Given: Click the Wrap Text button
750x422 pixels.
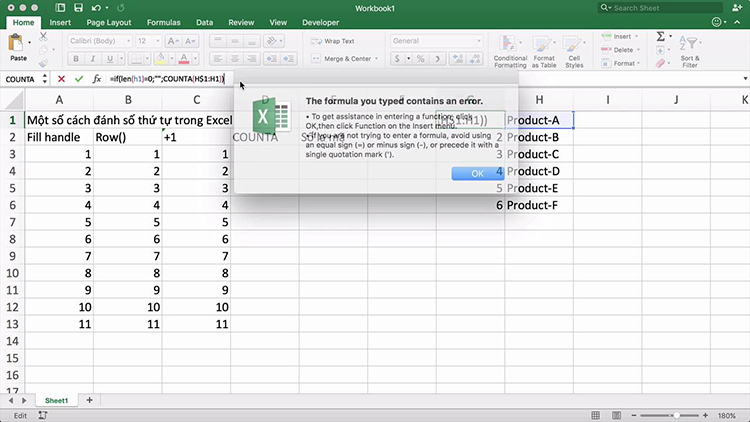Looking at the screenshot, I should (333, 41).
